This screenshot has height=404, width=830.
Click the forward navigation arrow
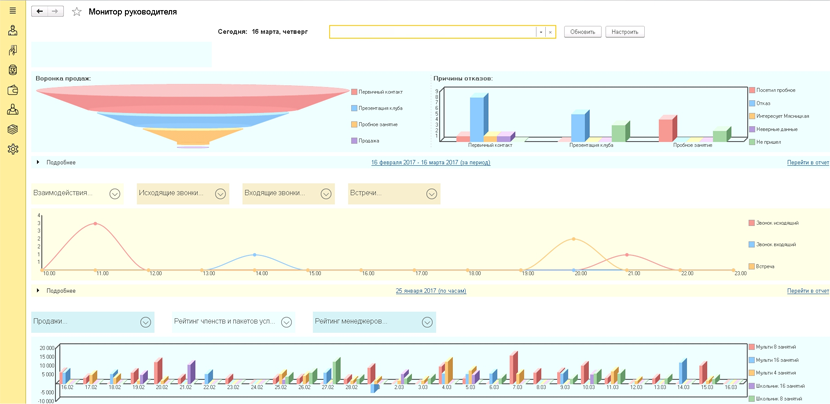click(55, 12)
